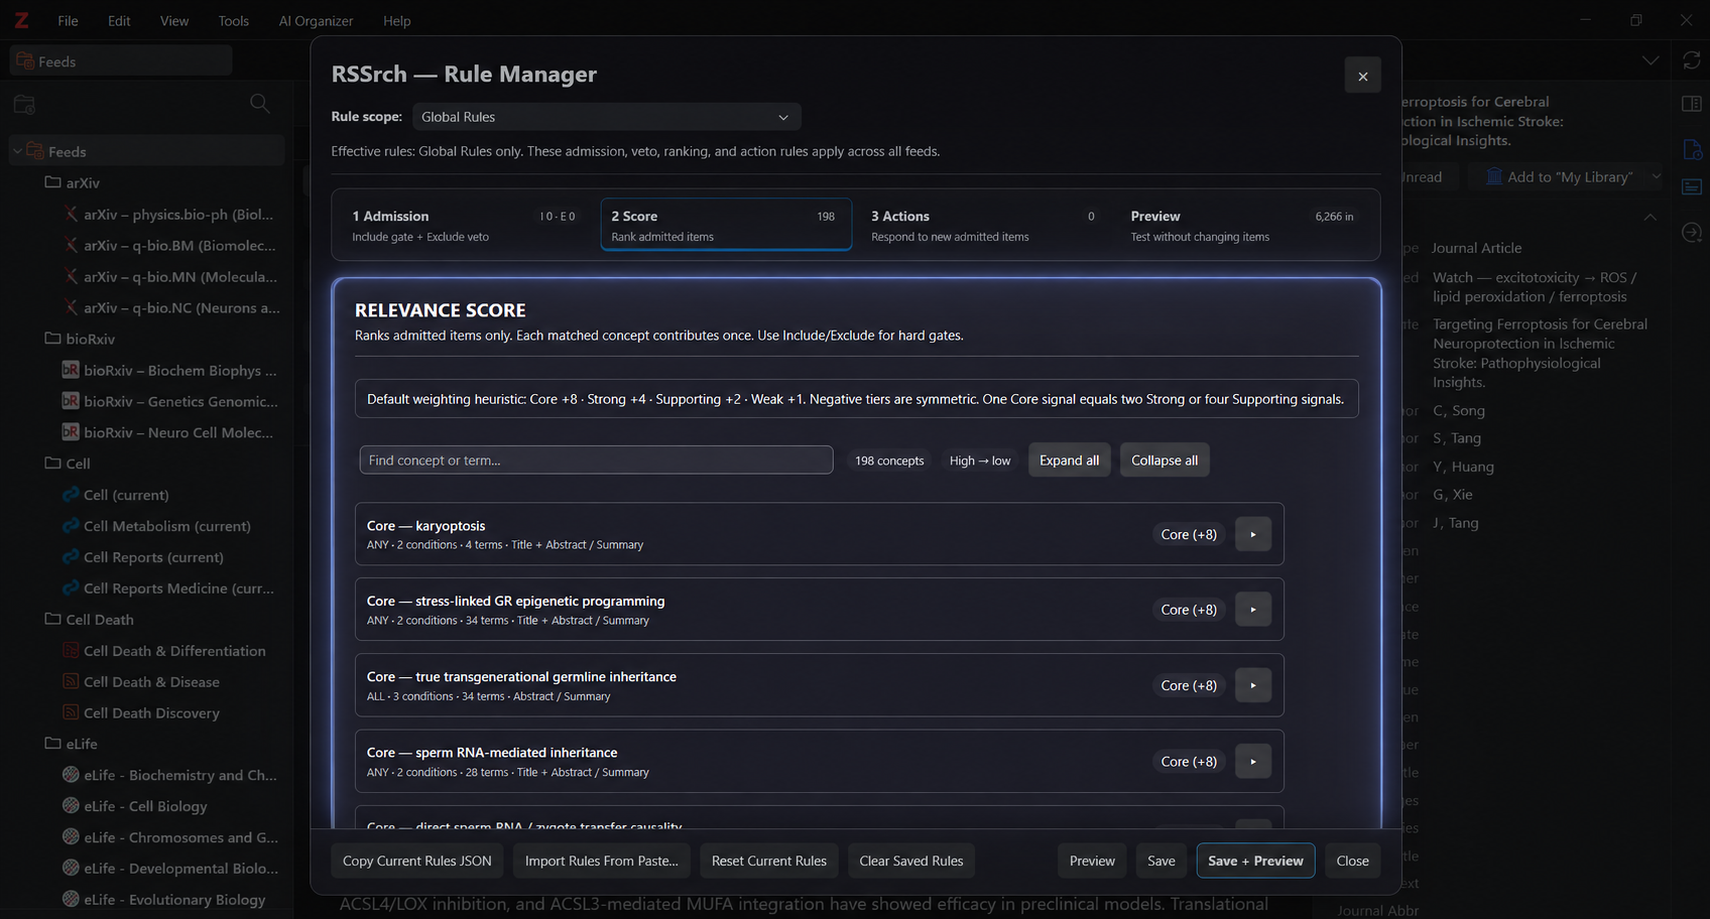1710x919 pixels.
Task: Click the Save + Preview button
Action: 1255,861
